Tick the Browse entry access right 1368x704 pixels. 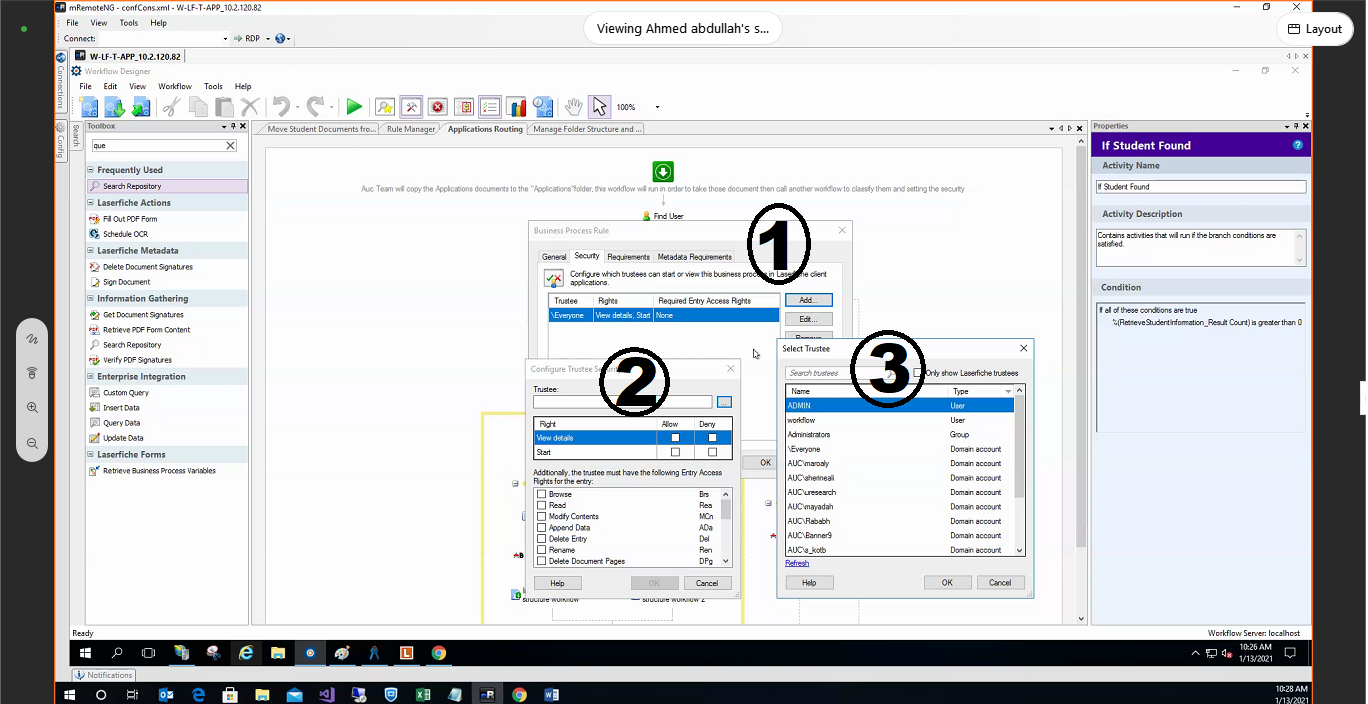tap(542, 494)
